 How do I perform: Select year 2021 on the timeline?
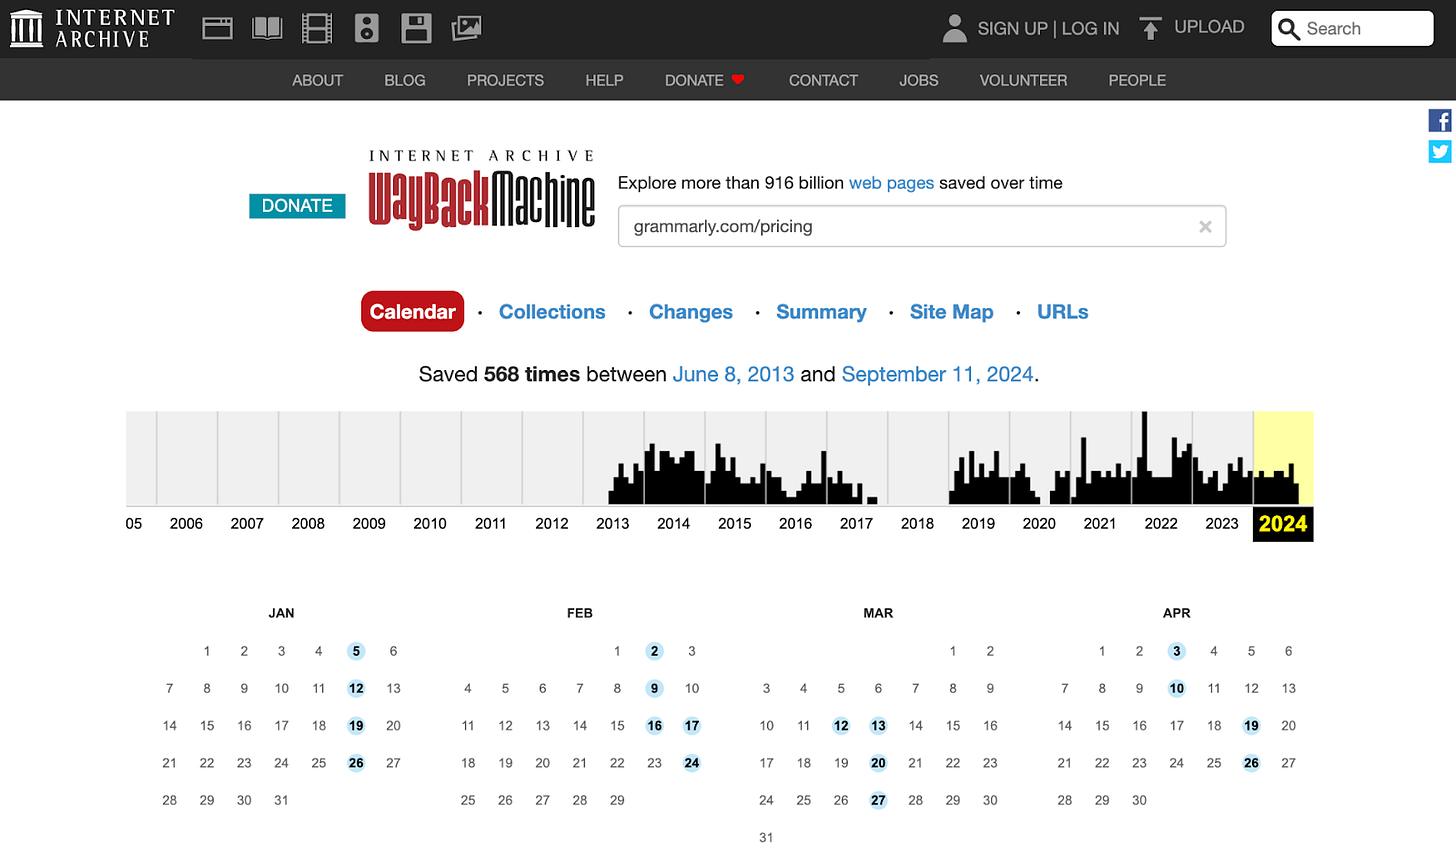[1100, 524]
